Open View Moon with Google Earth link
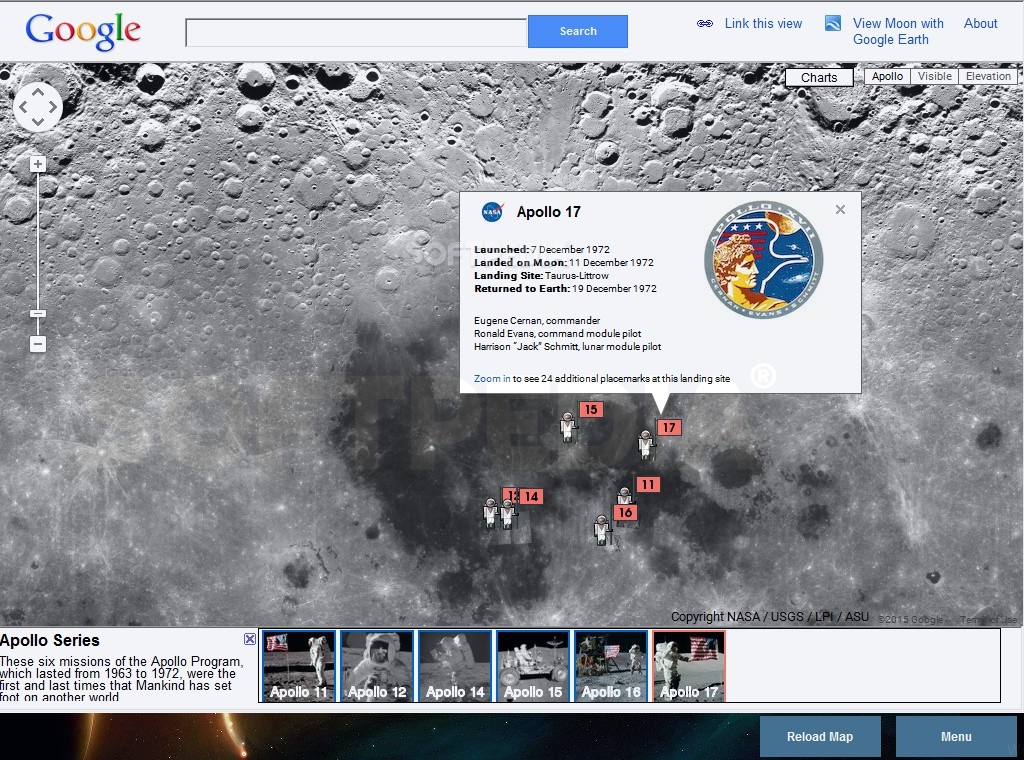This screenshot has width=1024, height=760. (x=898, y=31)
